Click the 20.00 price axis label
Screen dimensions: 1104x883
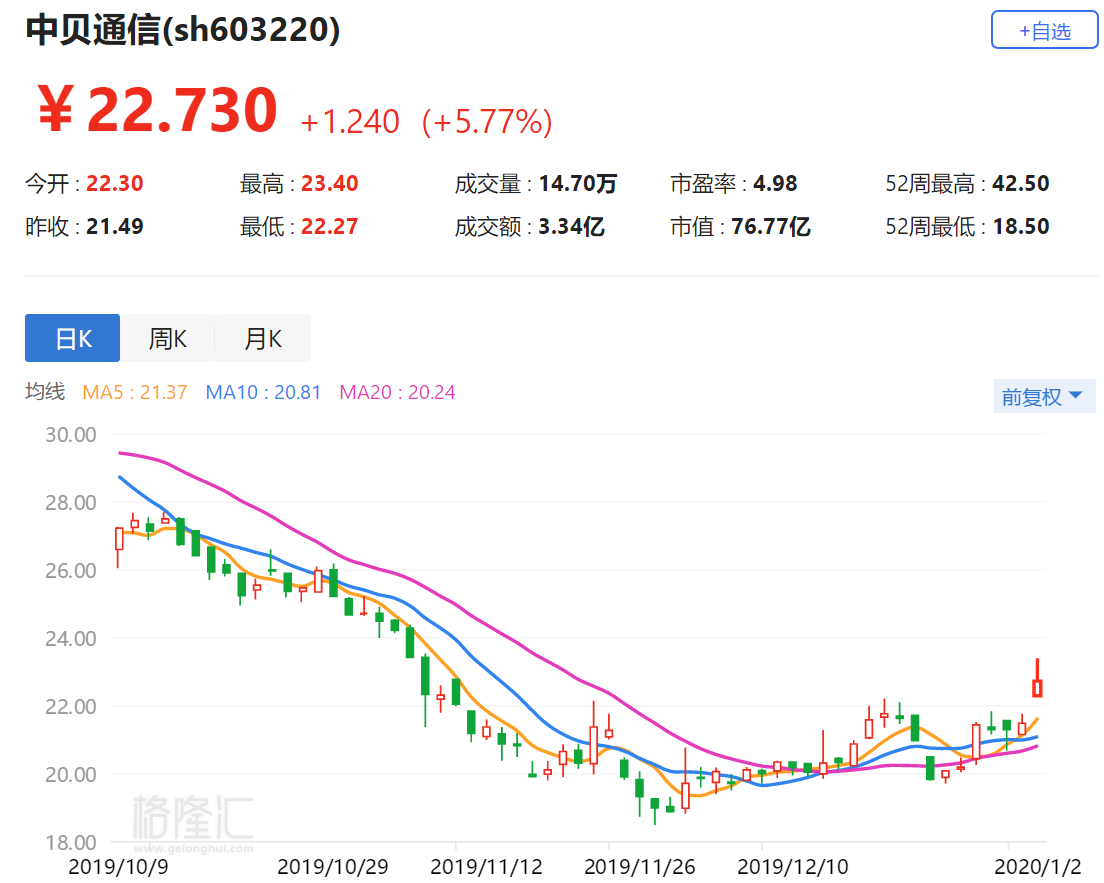tap(71, 775)
